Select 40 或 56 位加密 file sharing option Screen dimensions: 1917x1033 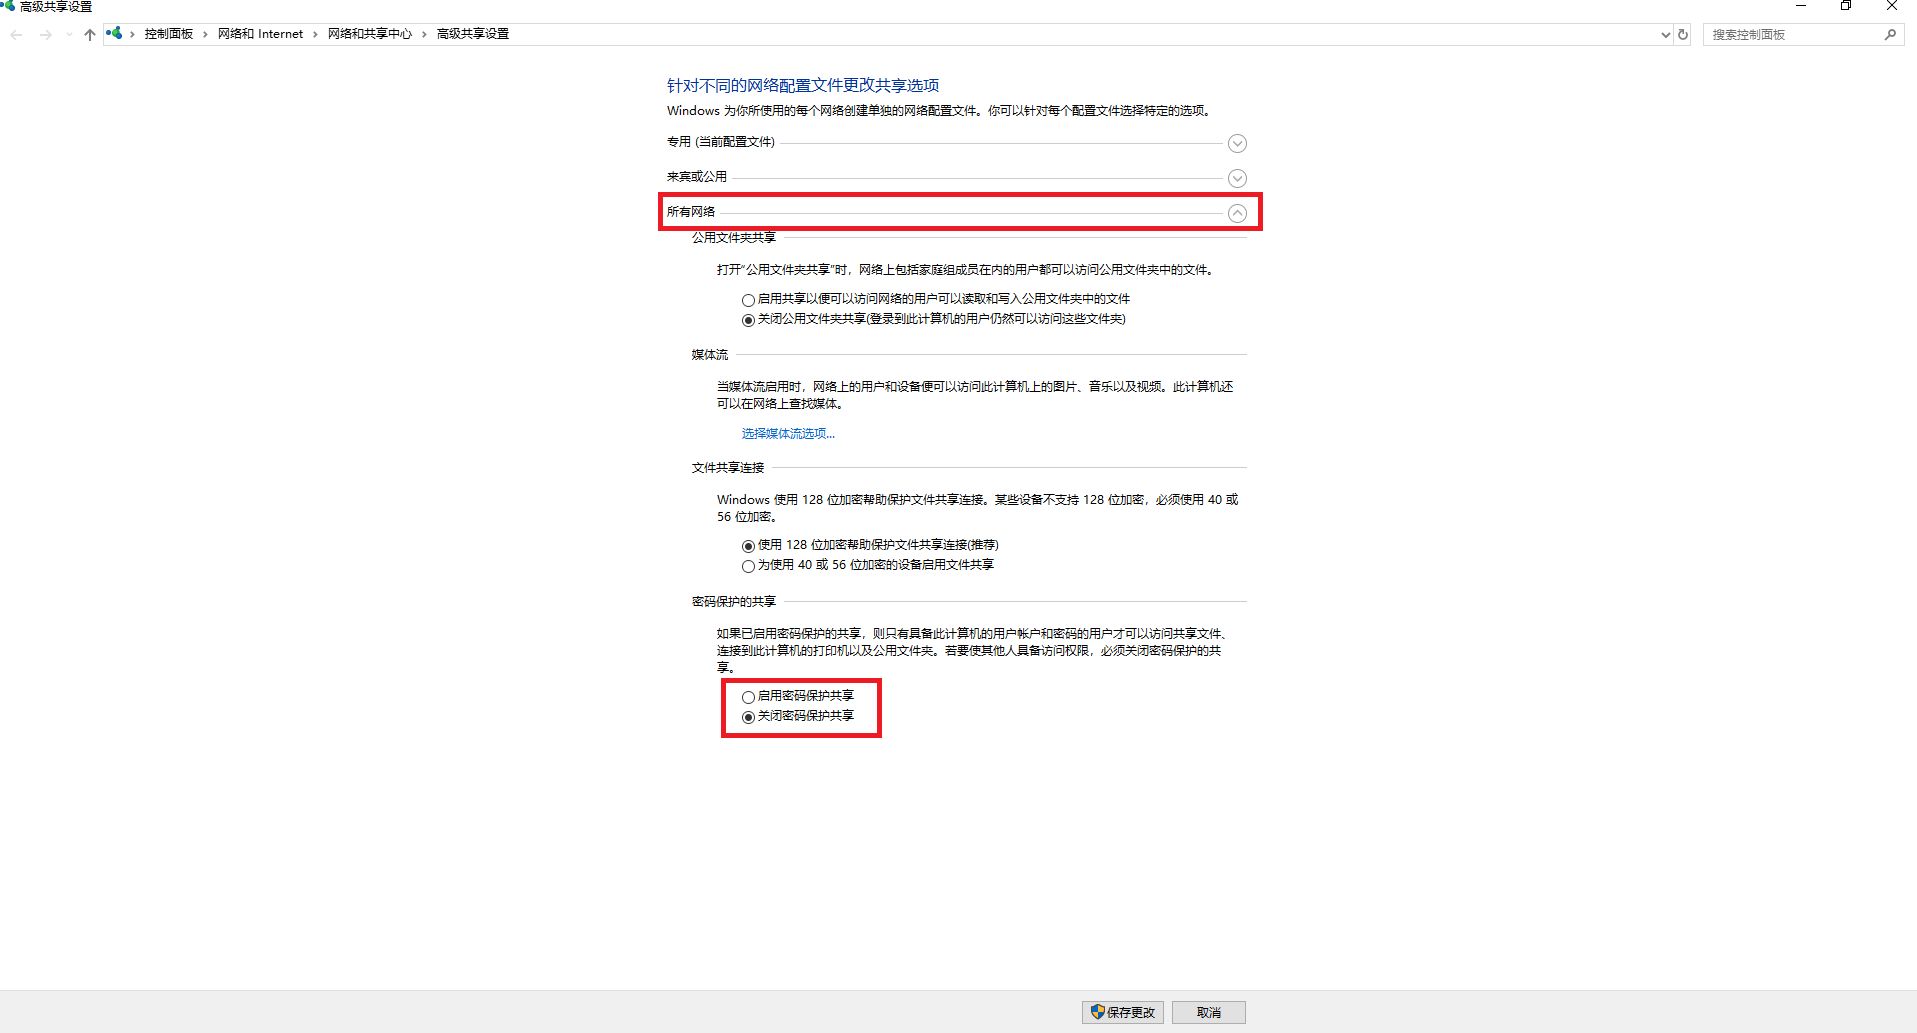click(748, 566)
